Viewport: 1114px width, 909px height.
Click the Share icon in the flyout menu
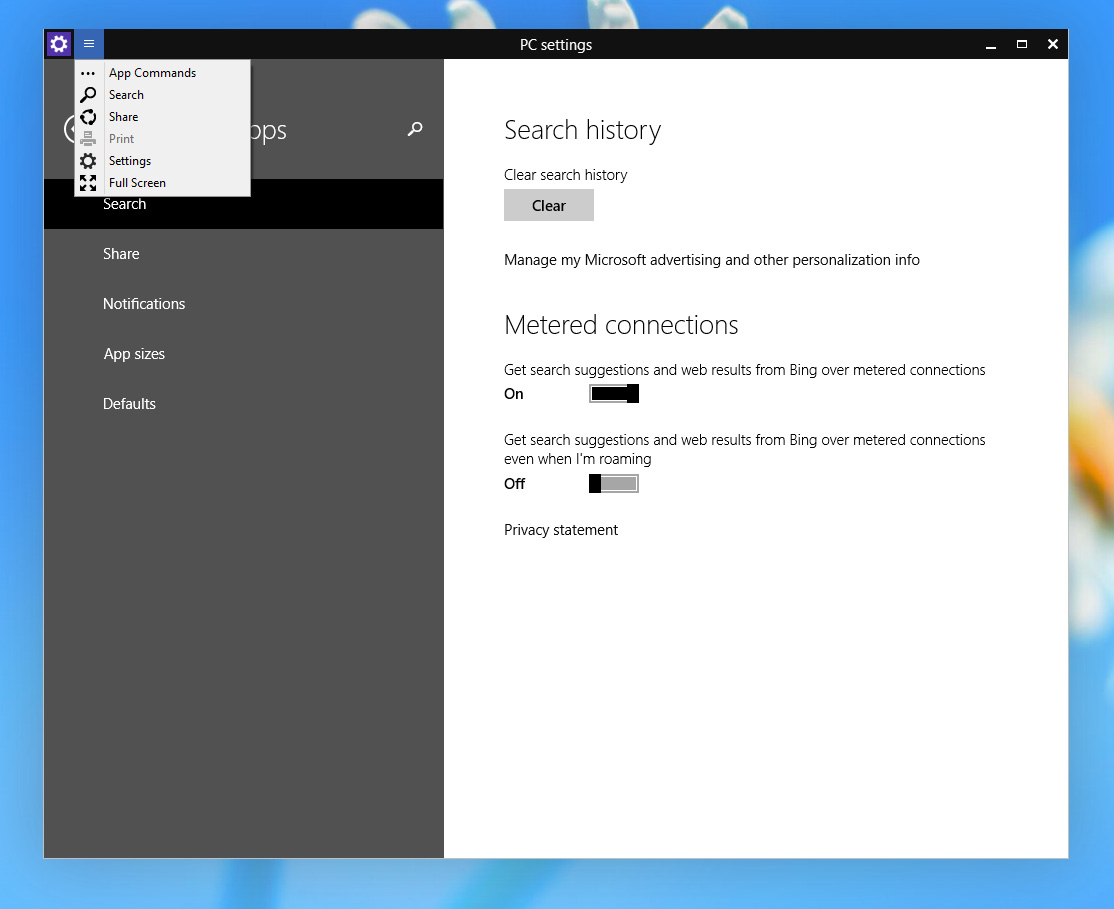89,116
